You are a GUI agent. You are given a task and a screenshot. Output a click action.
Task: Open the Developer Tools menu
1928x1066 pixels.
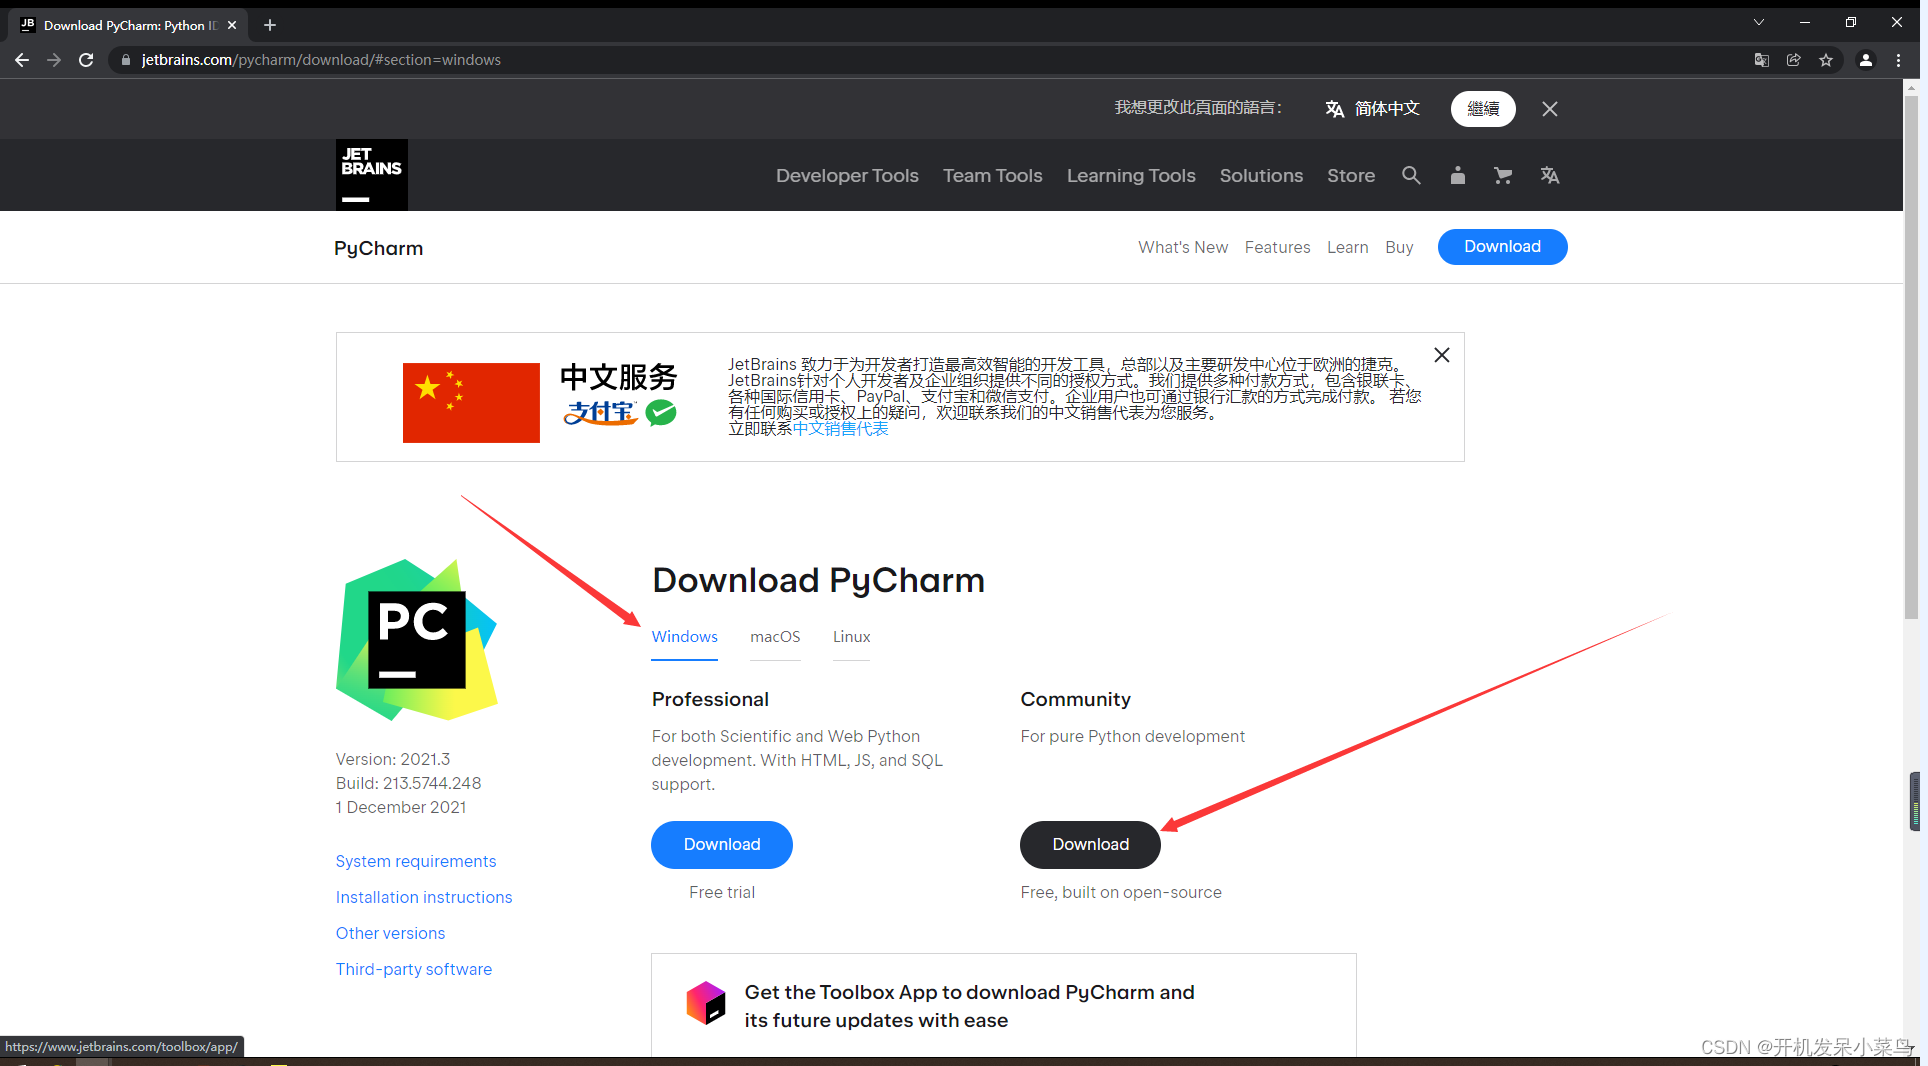[847, 175]
